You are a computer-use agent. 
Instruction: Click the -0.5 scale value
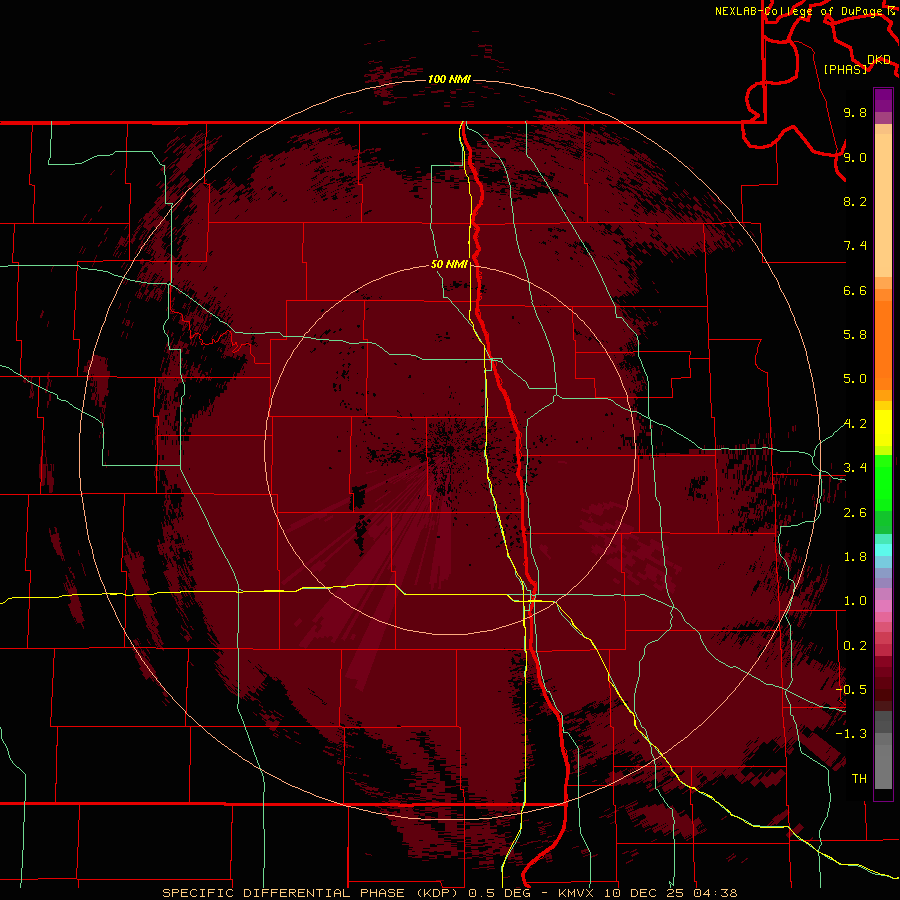(x=851, y=690)
